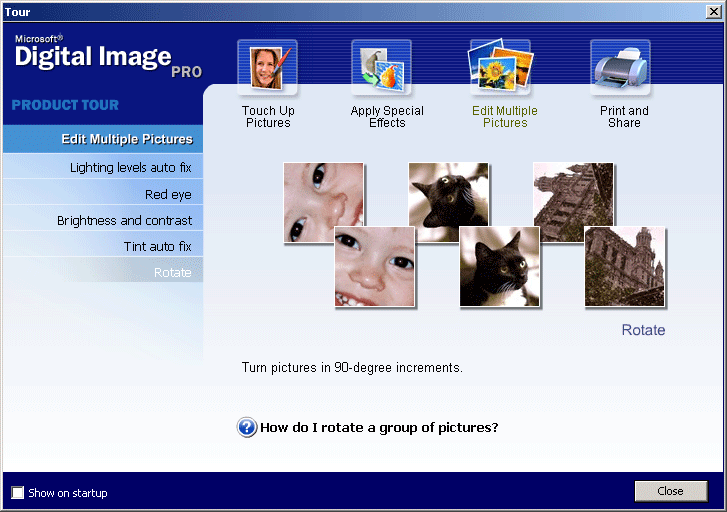Viewport: 727px width, 512px height.
Task: Click the Touch Up Pictures label
Action: (x=268, y=116)
